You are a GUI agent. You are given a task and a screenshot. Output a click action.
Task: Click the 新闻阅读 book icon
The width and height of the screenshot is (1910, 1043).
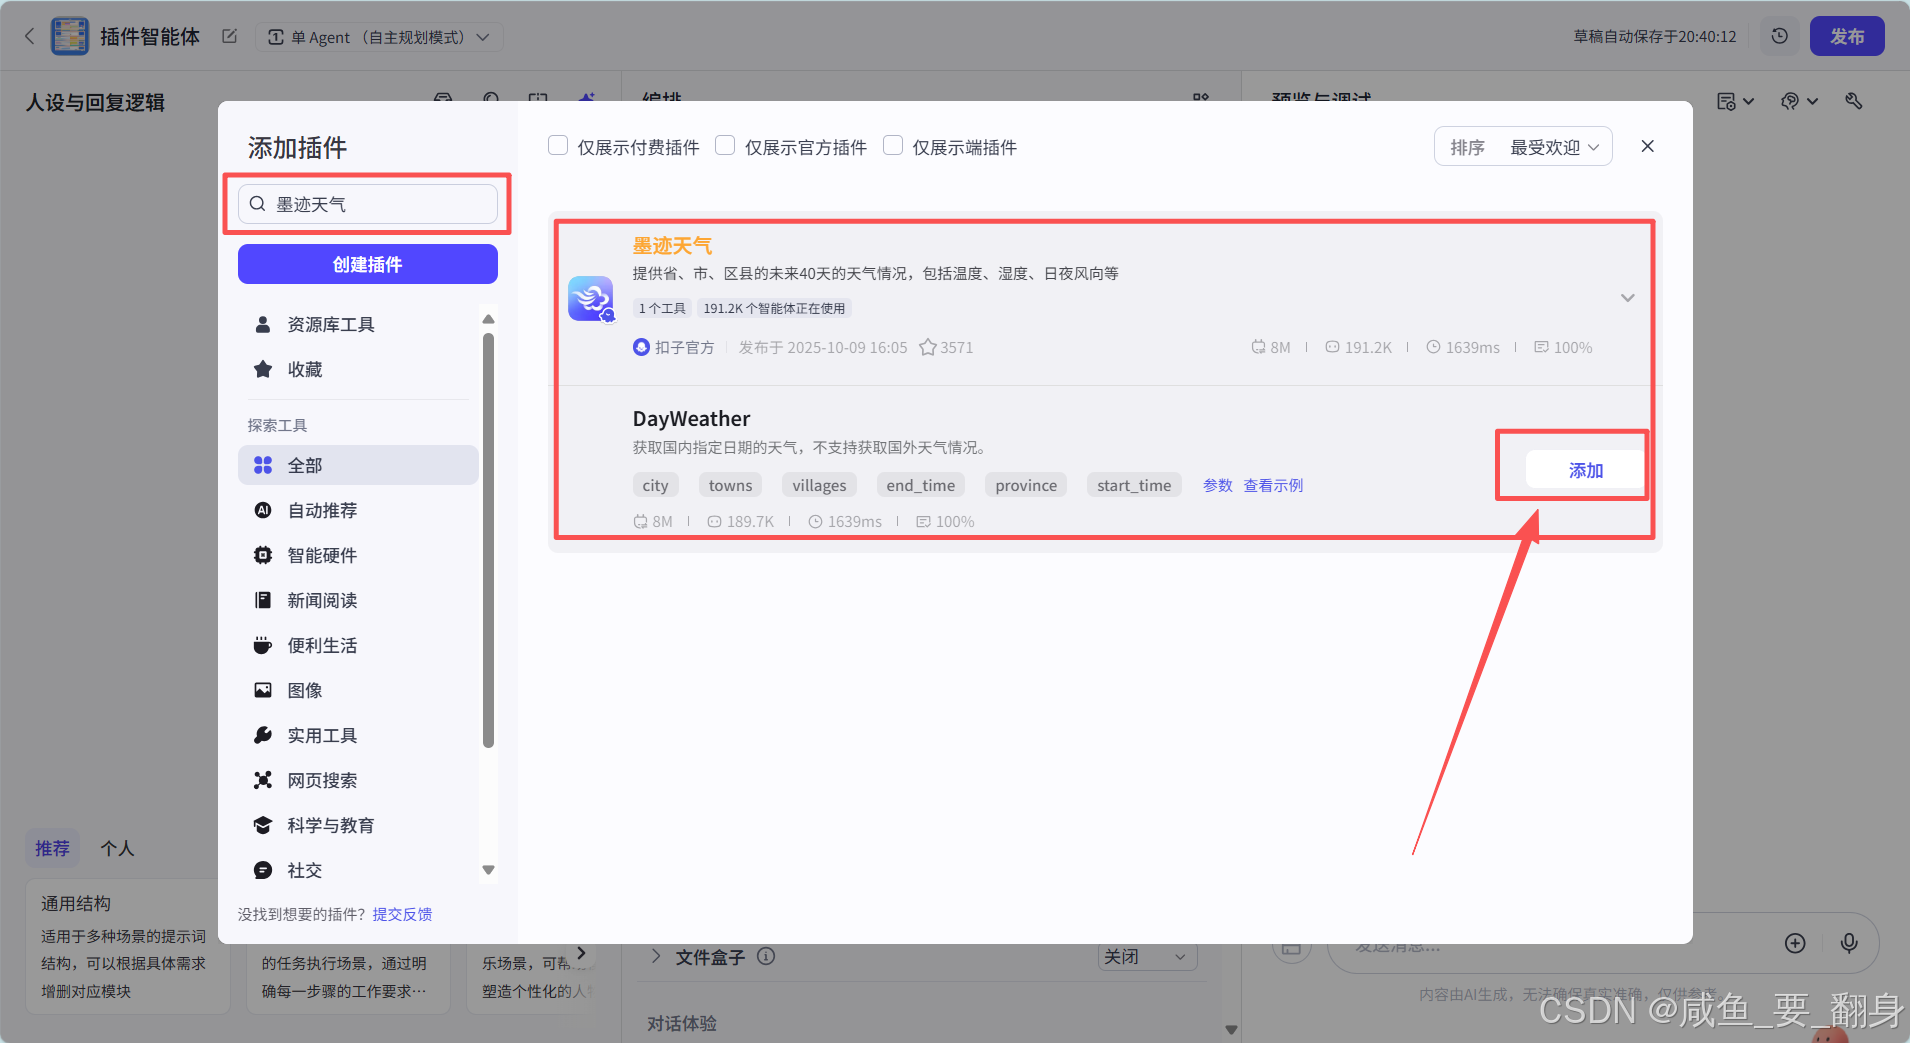coord(263,600)
